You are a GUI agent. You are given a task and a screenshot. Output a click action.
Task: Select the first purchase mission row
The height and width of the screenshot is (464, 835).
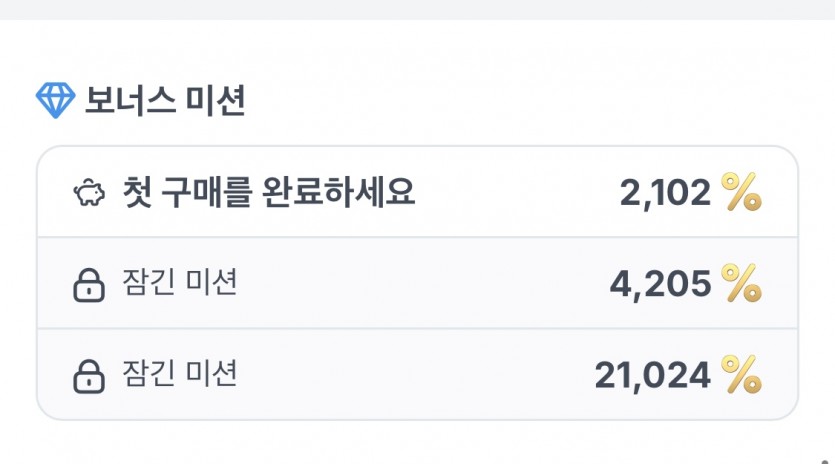coord(418,192)
